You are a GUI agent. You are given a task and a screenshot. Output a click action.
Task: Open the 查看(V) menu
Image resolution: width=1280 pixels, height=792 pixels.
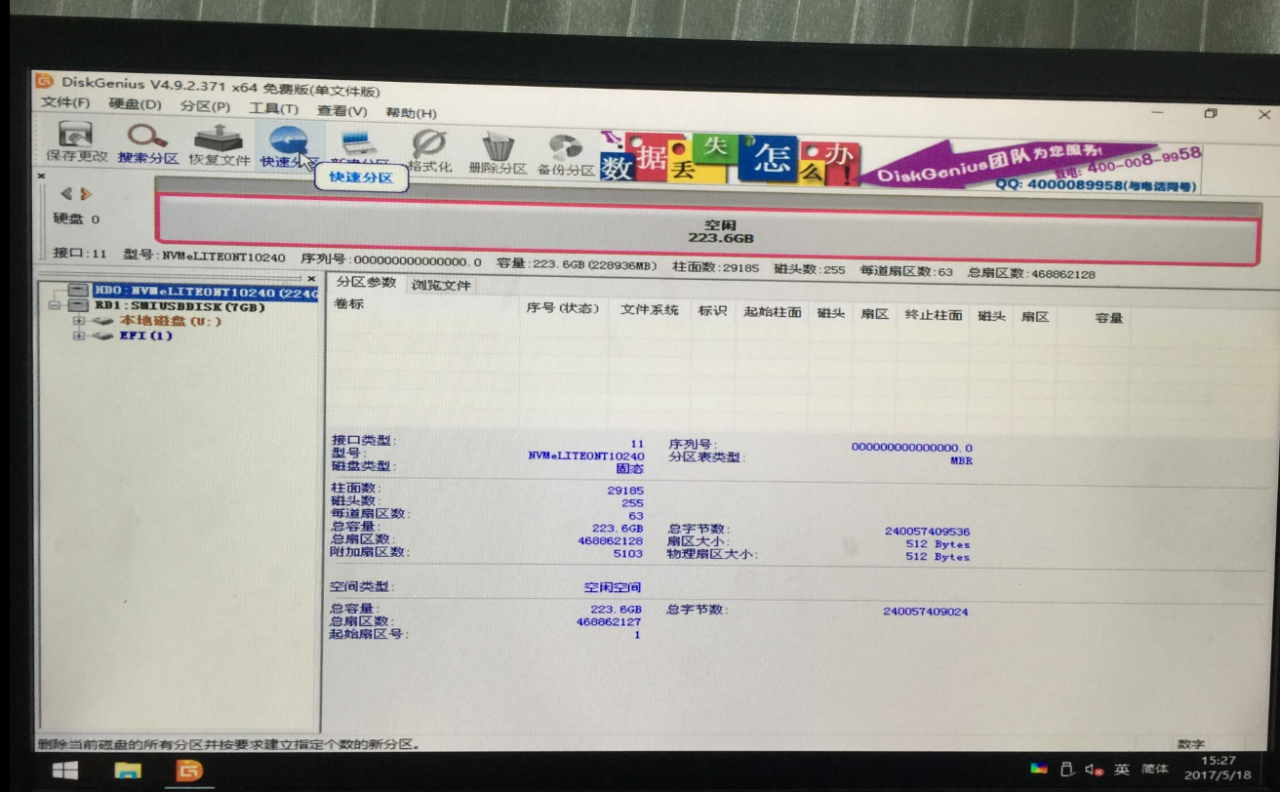point(342,111)
